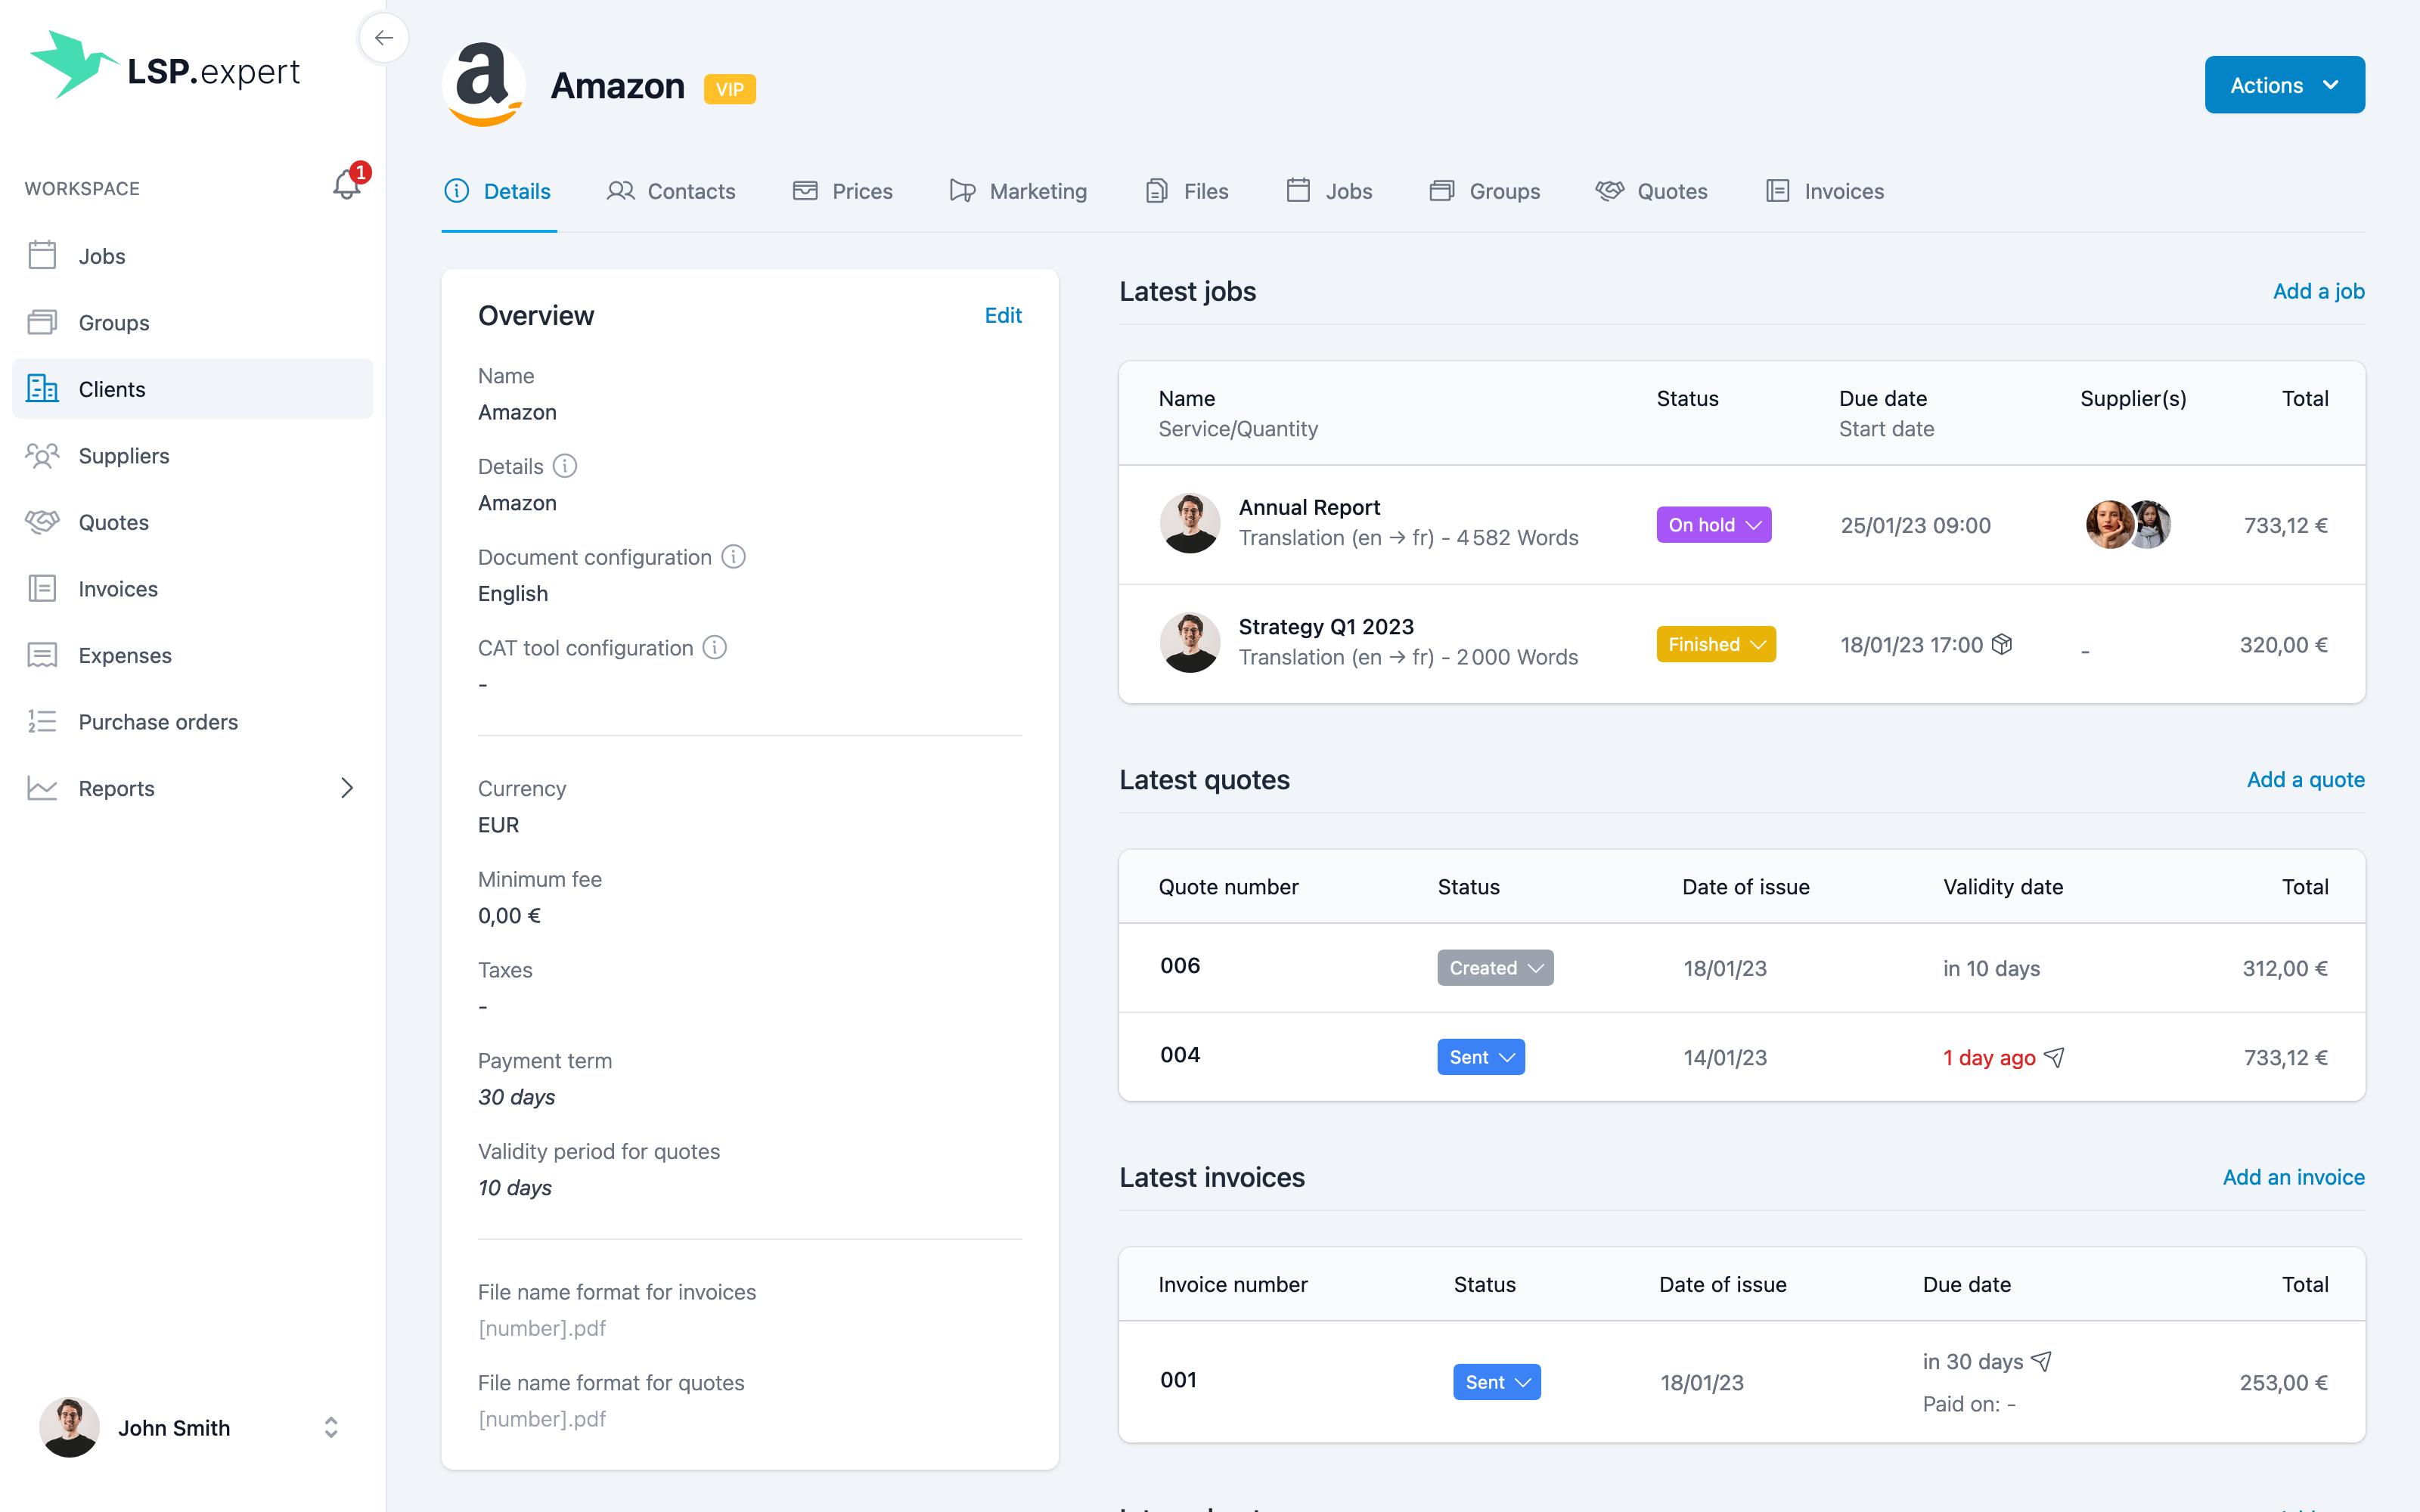Viewport: 2420px width, 1512px height.
Task: Click the Add a job link
Action: (x=2318, y=291)
